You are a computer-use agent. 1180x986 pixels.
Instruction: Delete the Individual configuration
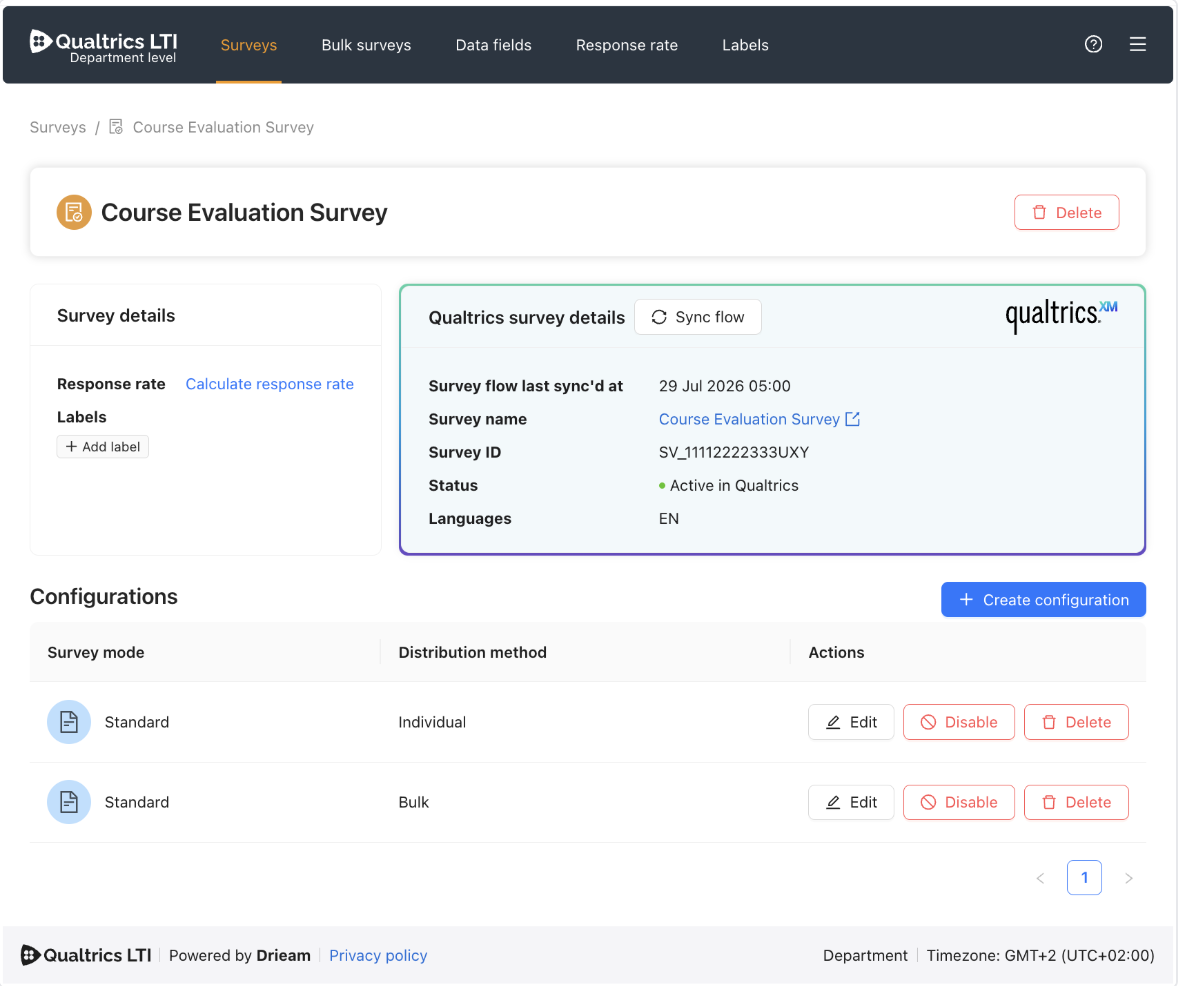[1075, 722]
